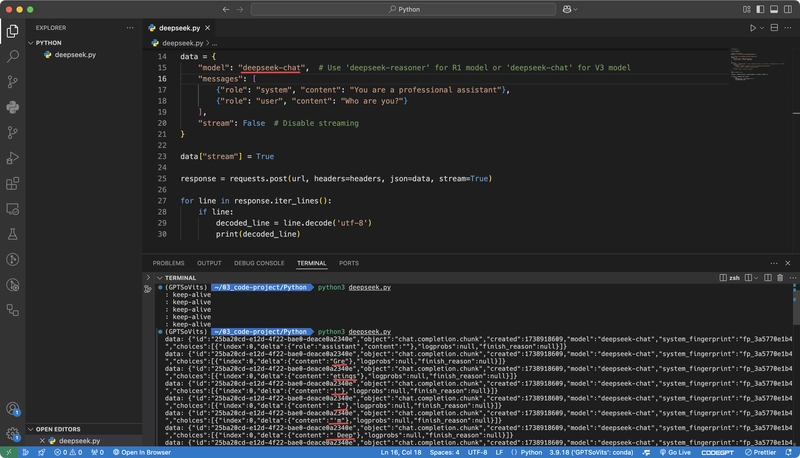Collapse the TERMINAL section chevron
The image size is (800, 458).
pos(160,278)
